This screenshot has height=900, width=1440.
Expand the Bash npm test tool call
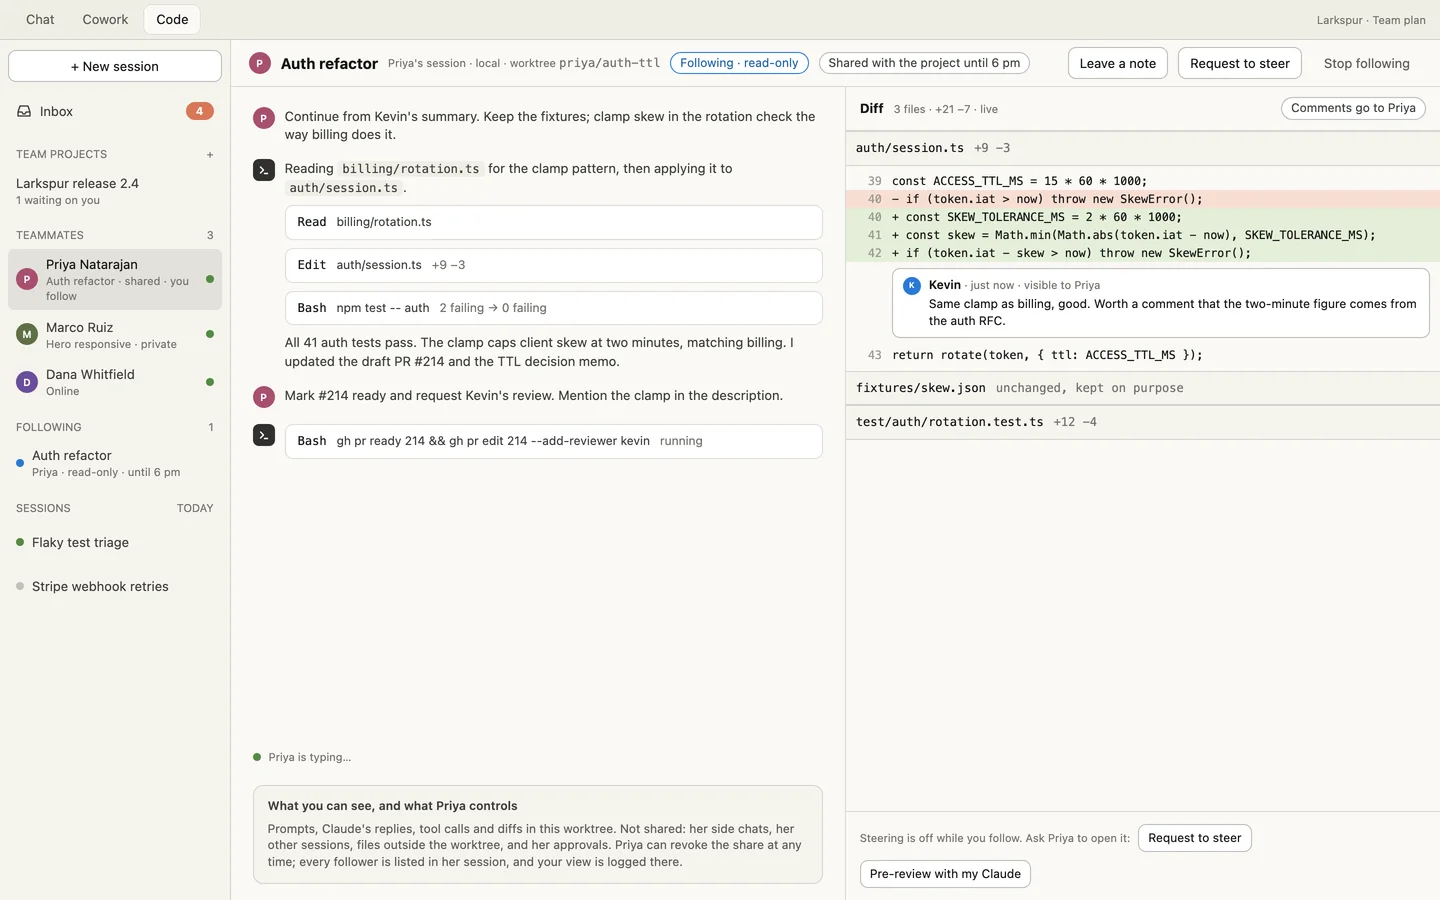point(554,308)
